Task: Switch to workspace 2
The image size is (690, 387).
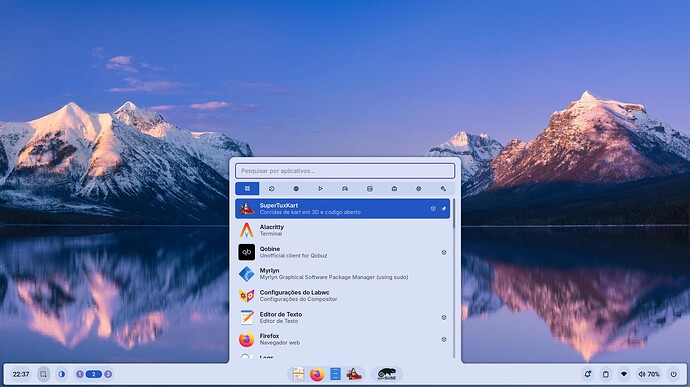Action: [93, 374]
